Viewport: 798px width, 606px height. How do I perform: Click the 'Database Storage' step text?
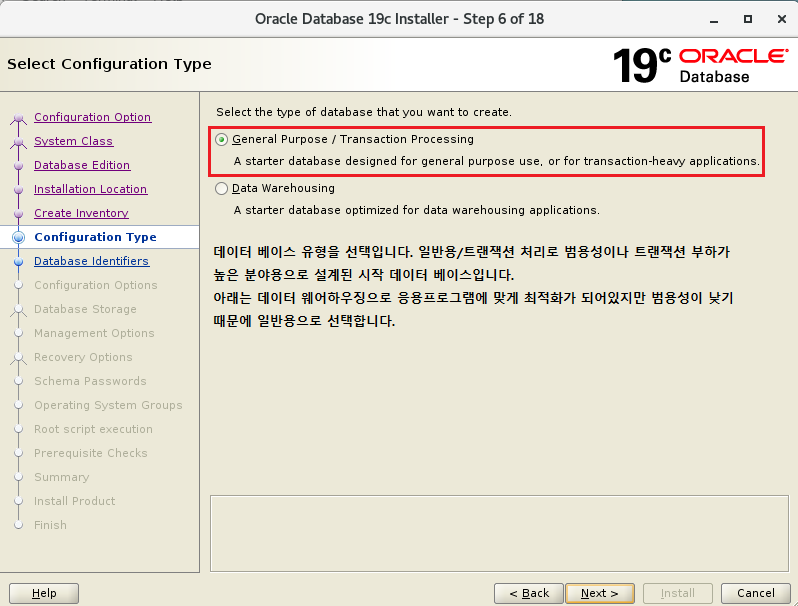pos(85,309)
